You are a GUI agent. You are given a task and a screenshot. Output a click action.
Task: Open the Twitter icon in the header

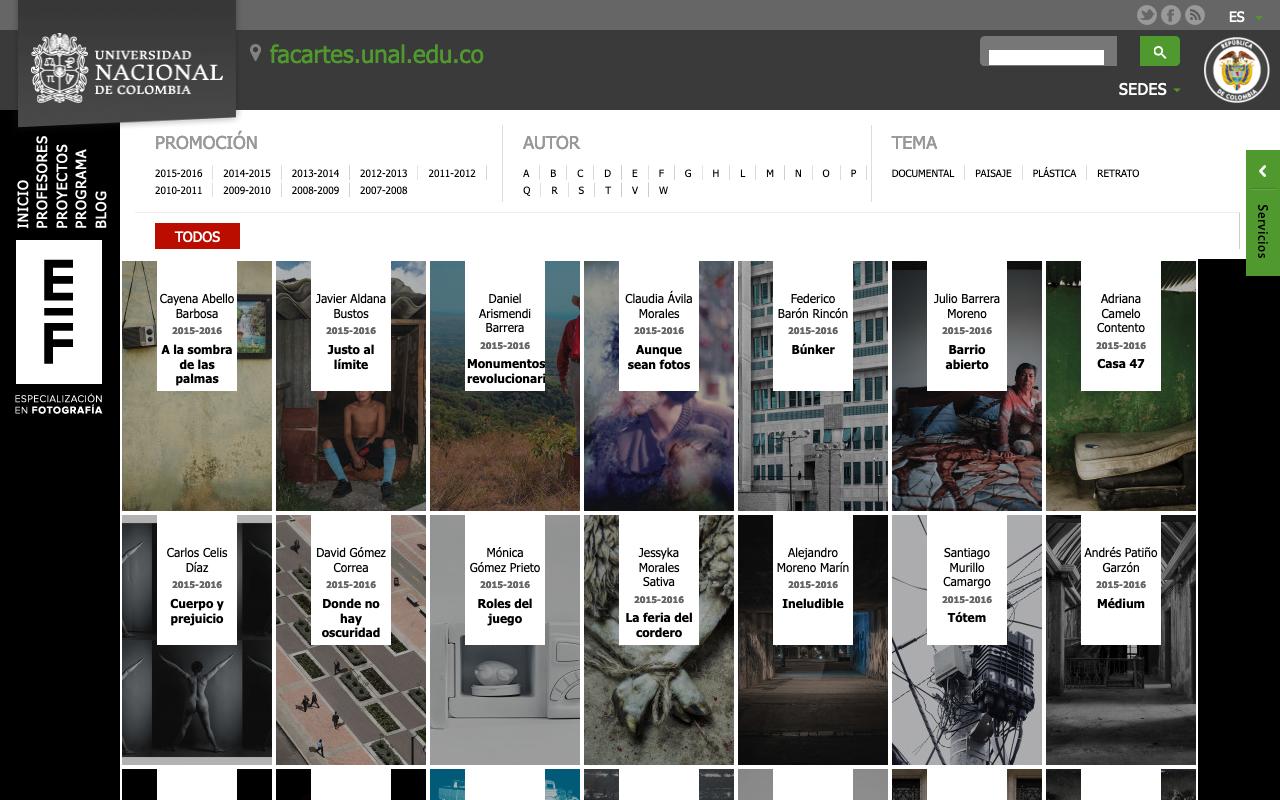[1147, 15]
